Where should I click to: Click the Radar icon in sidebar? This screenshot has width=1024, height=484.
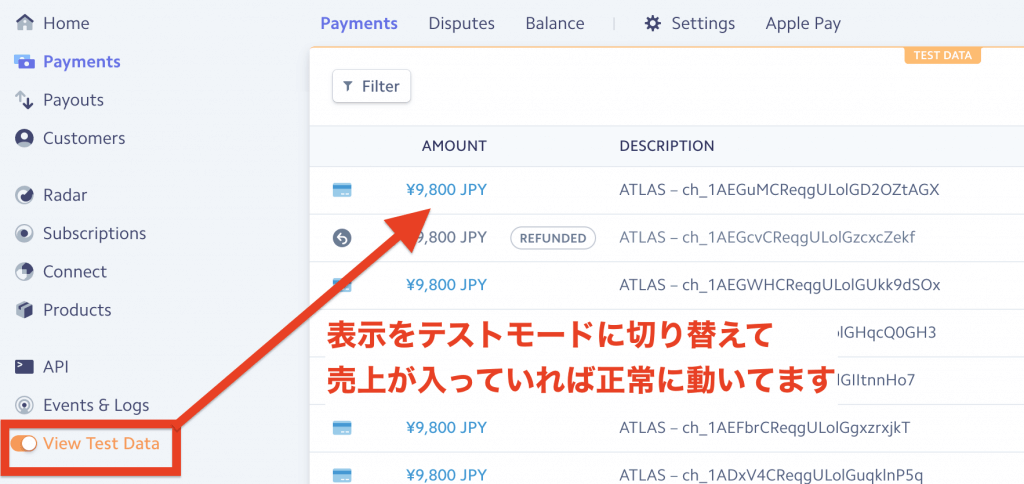[24, 195]
